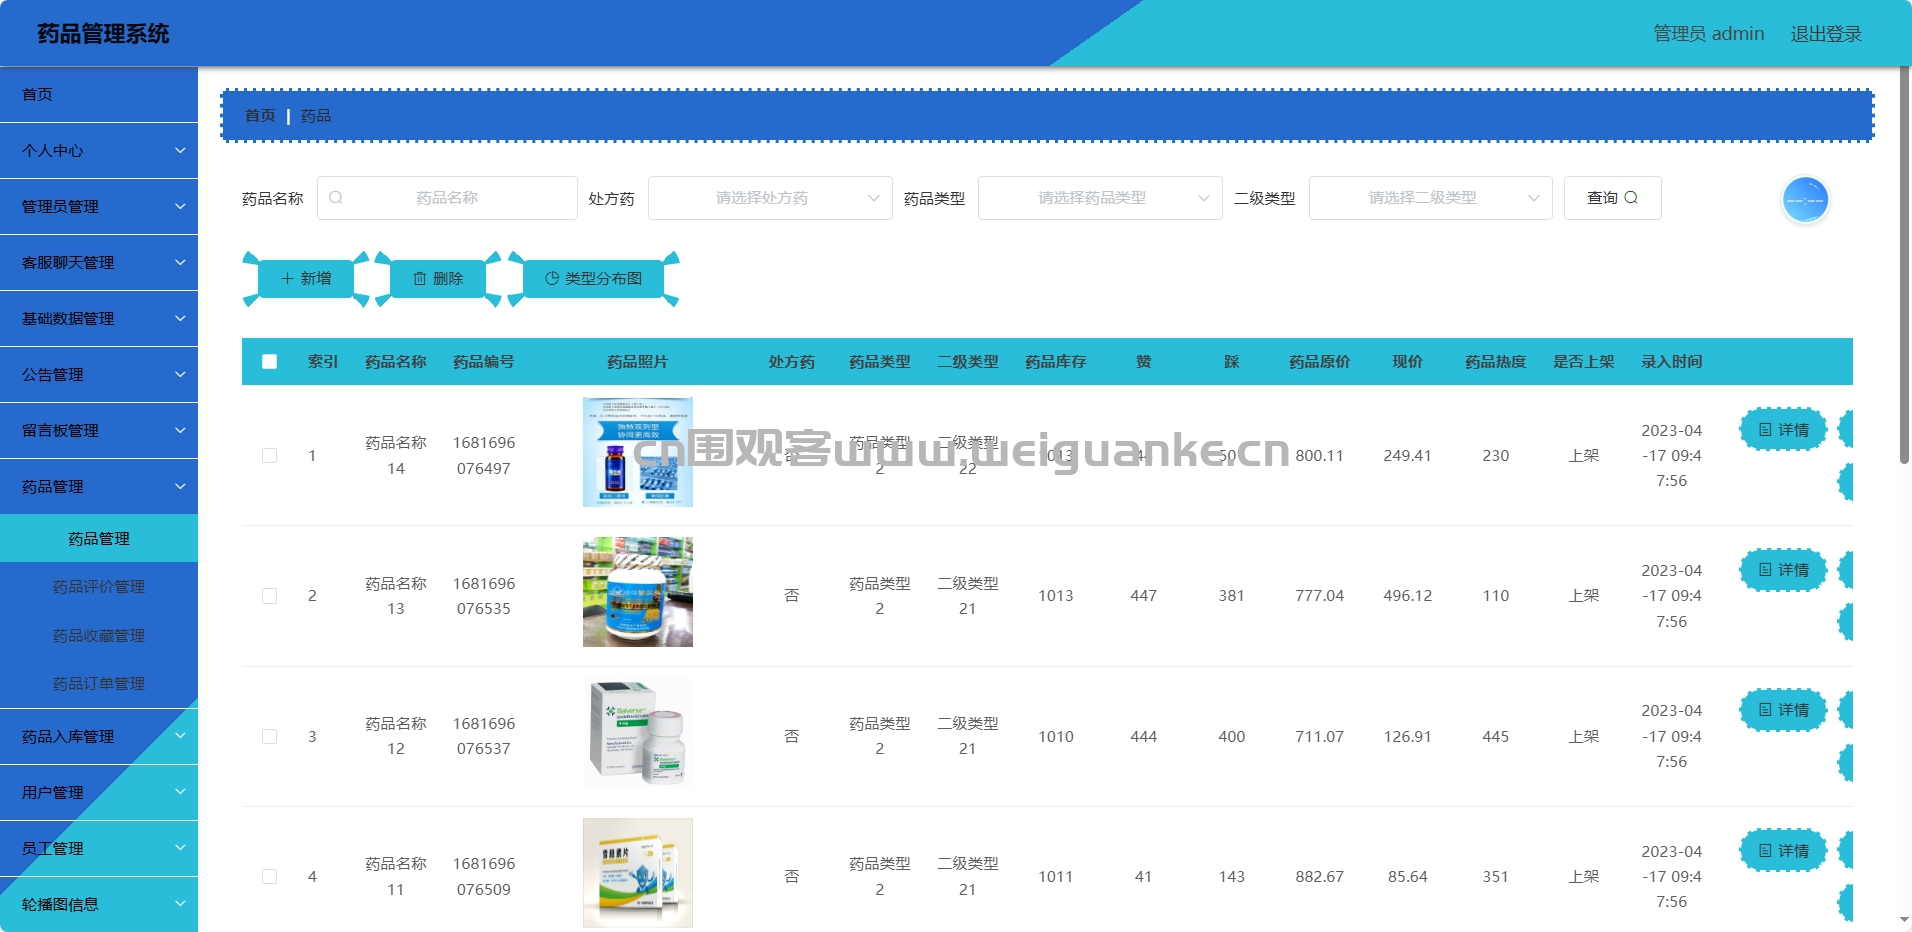The width and height of the screenshot is (1912, 932).
Task: Open 详情 for 药品名称14 row
Action: pyautogui.click(x=1783, y=430)
